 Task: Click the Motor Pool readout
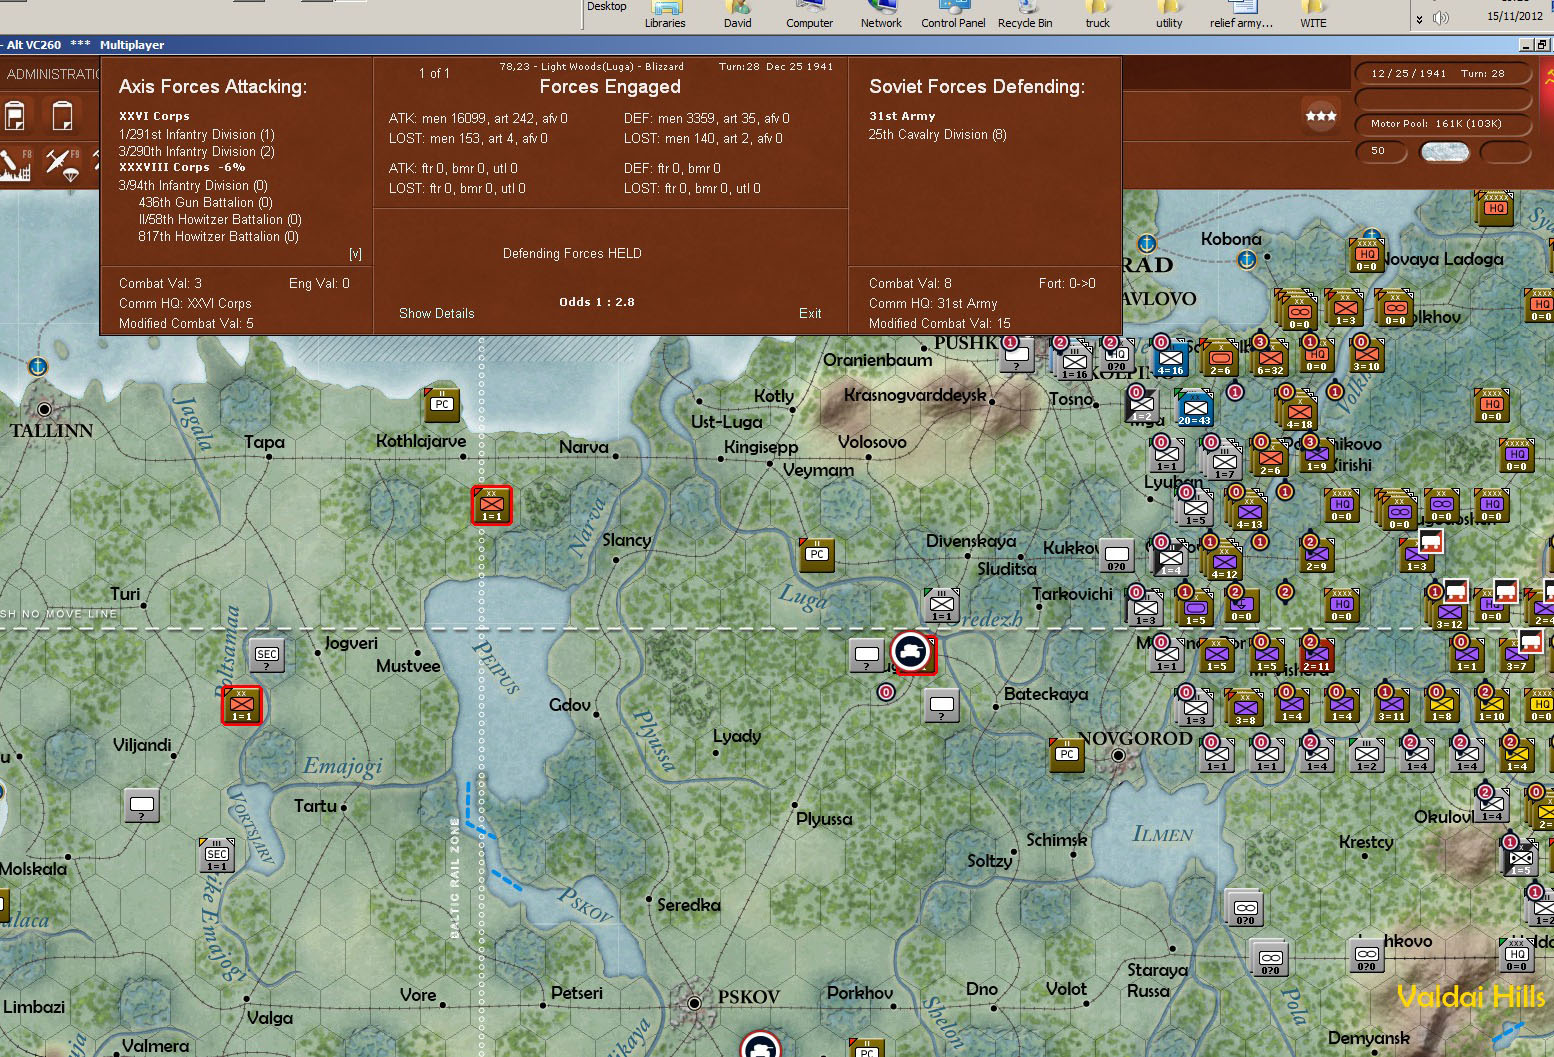click(x=1443, y=124)
